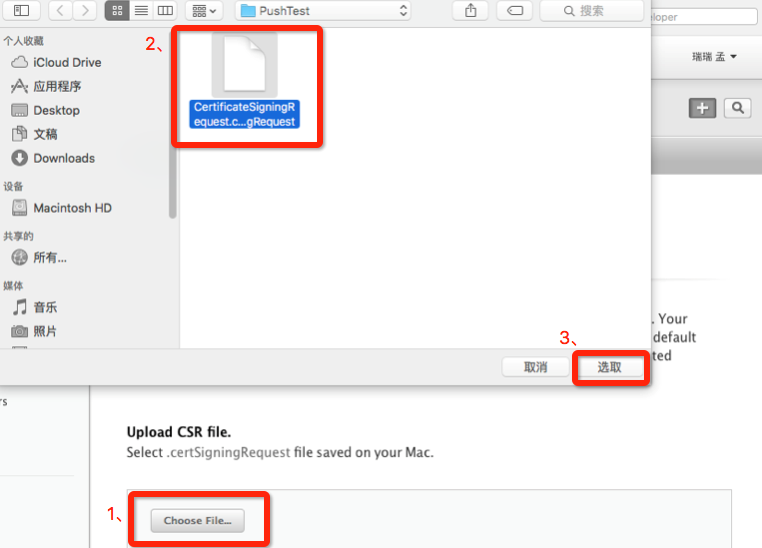Click the 设备 section header
The width and height of the screenshot is (762, 548).
(x=13, y=187)
